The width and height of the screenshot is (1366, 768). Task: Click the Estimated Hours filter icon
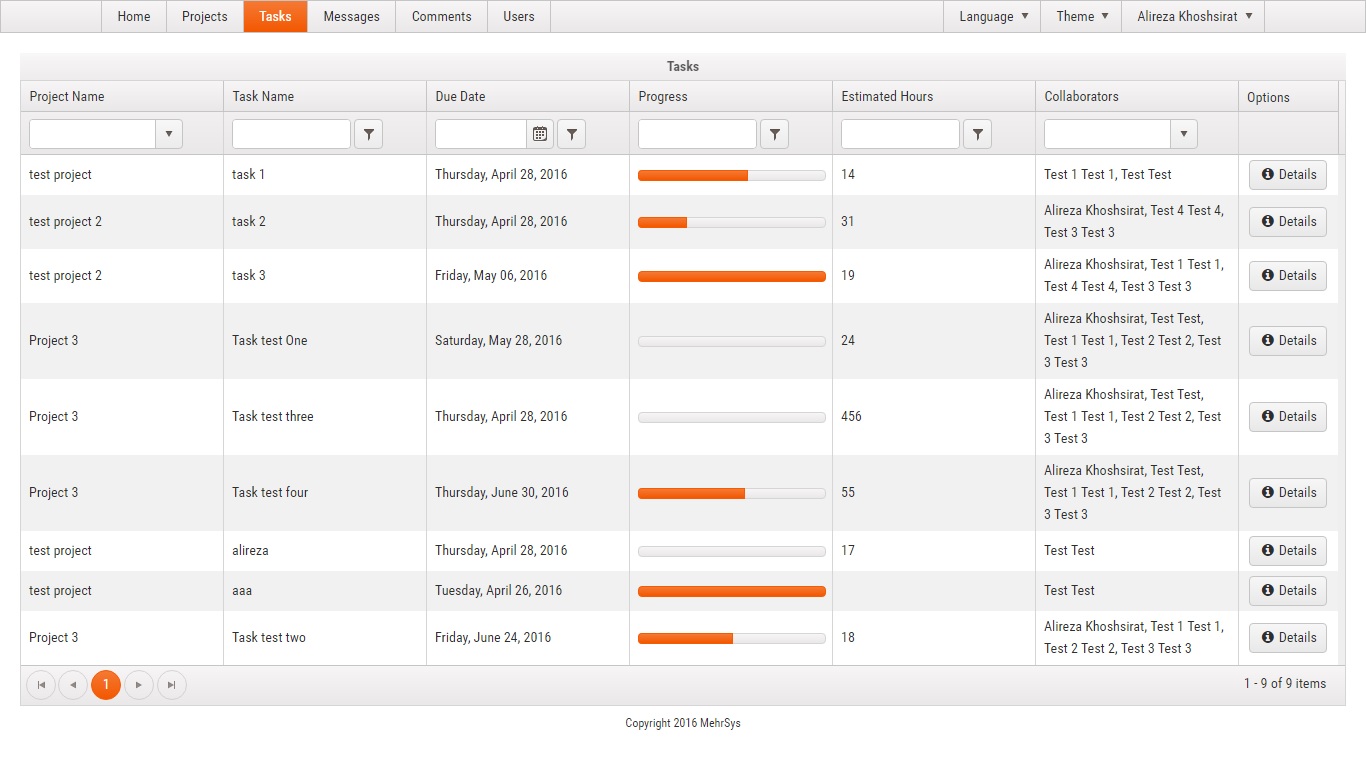coord(977,134)
